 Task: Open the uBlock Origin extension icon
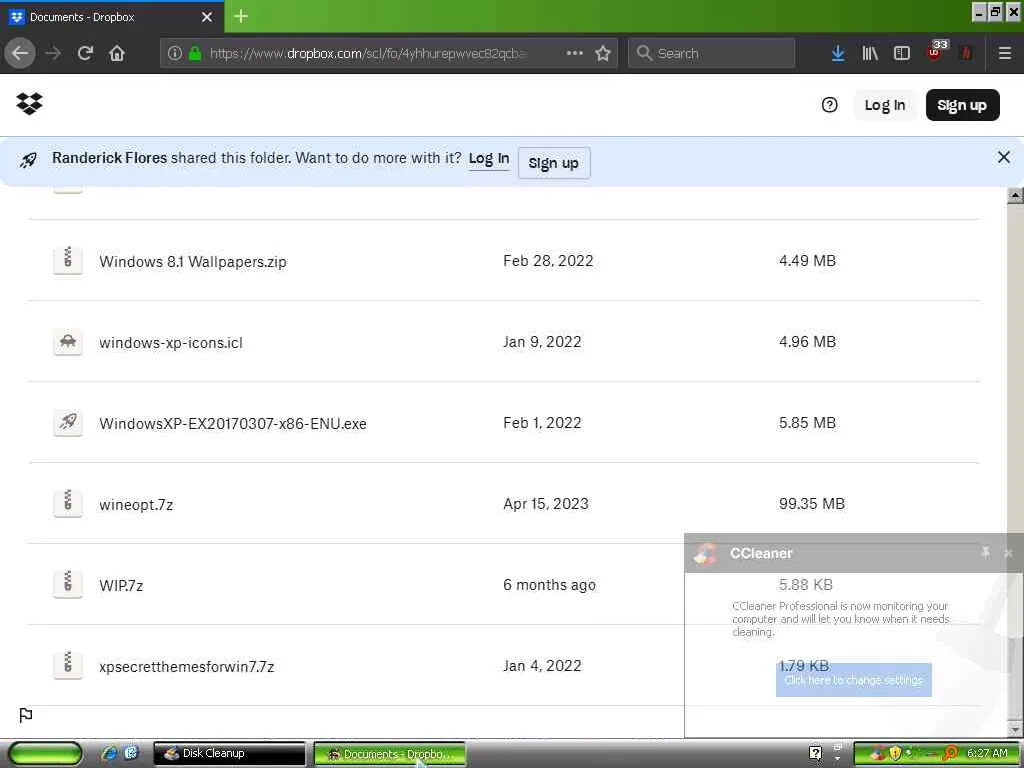[935, 52]
